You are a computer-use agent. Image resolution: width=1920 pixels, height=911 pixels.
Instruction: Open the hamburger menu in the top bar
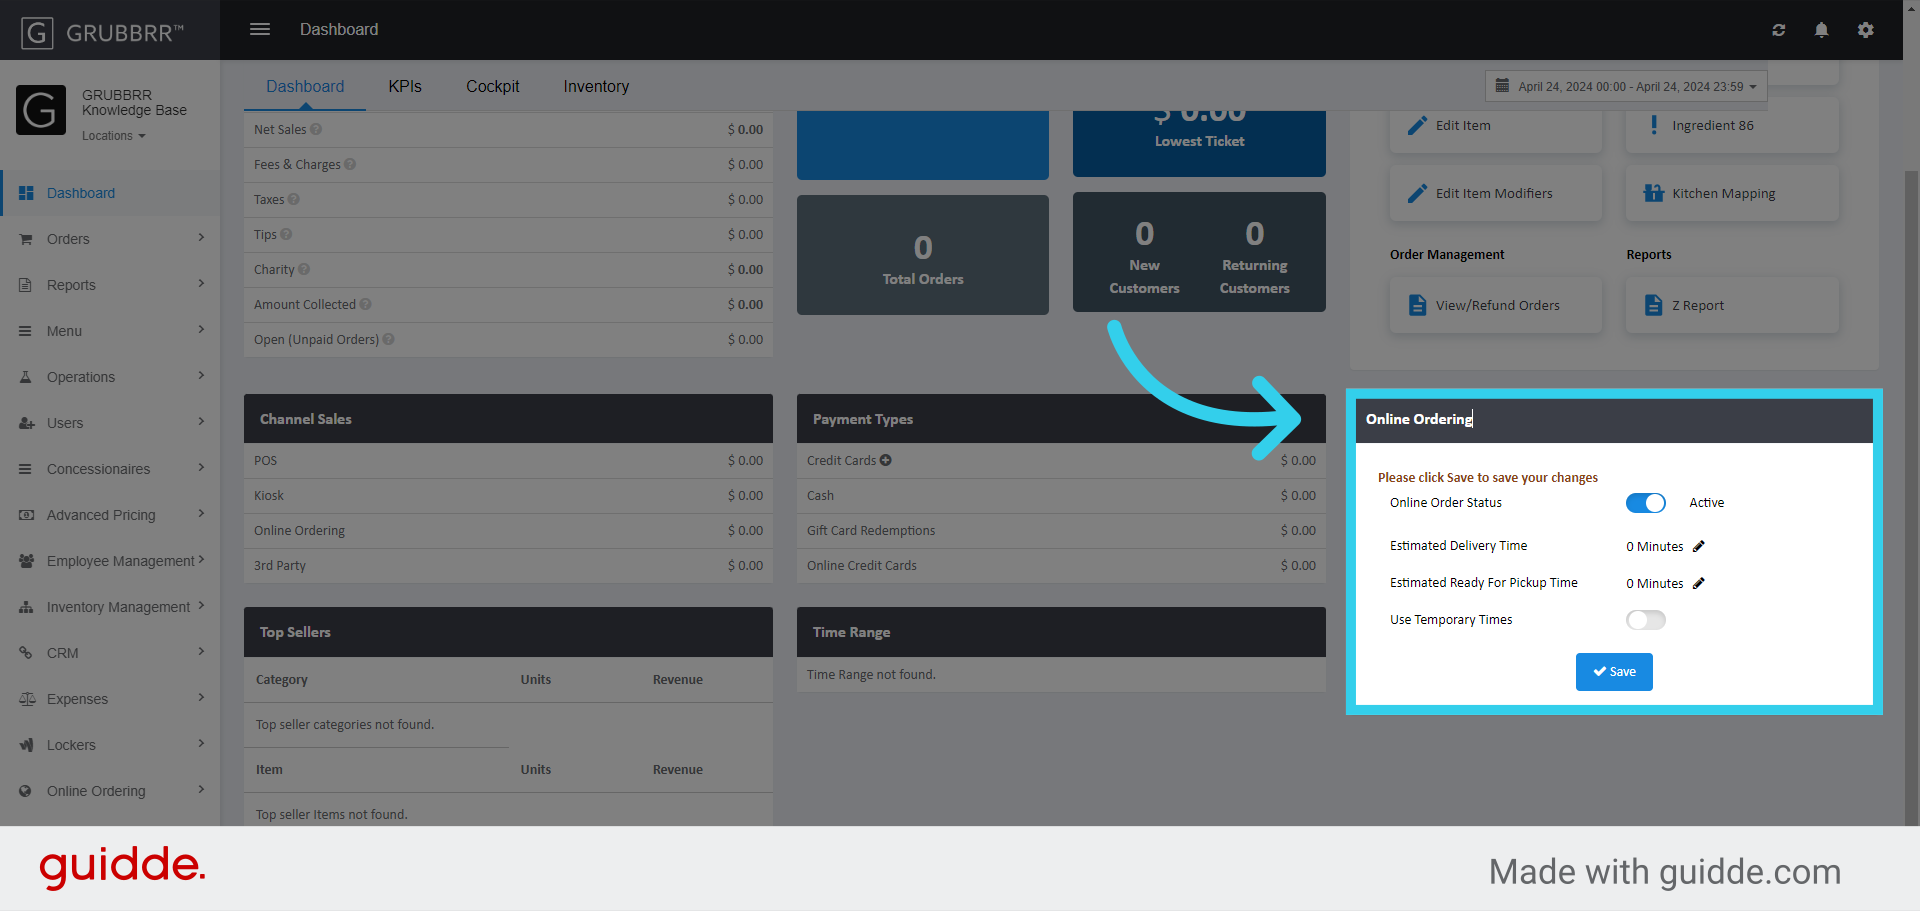point(260,30)
